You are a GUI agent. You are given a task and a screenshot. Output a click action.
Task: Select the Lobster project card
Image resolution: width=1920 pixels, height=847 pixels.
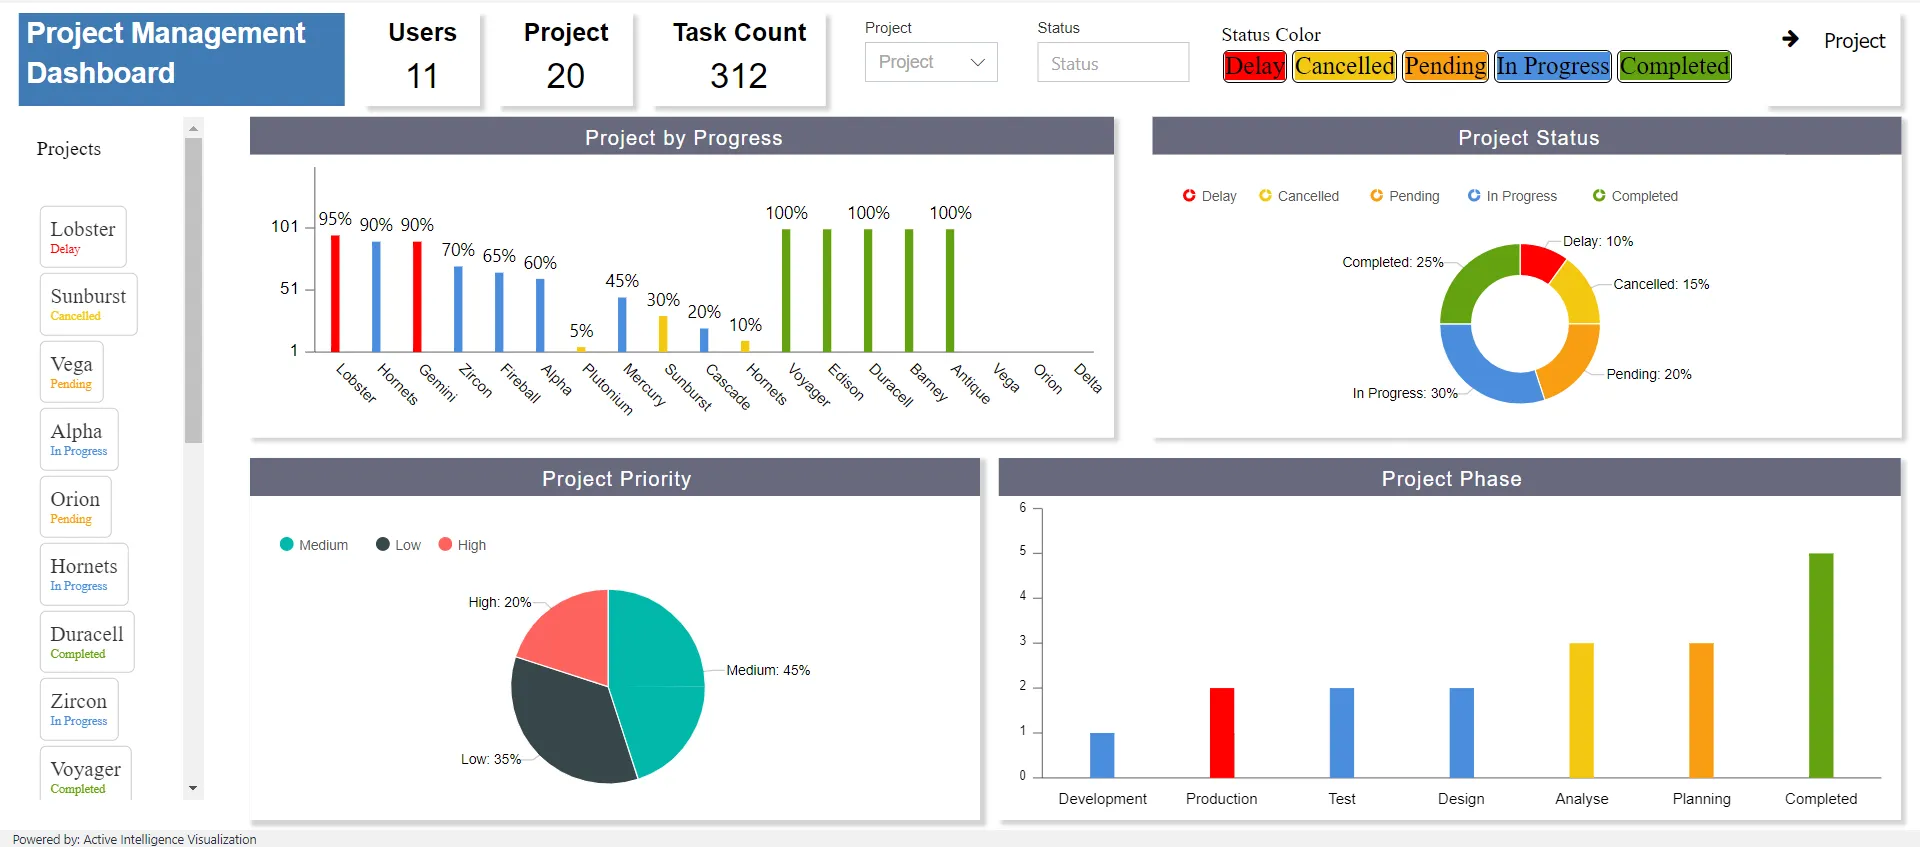(x=83, y=237)
